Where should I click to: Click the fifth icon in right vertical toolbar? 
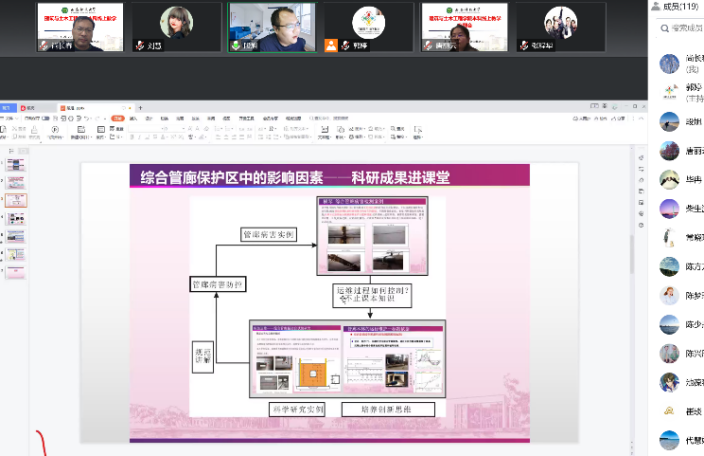[x=641, y=202]
